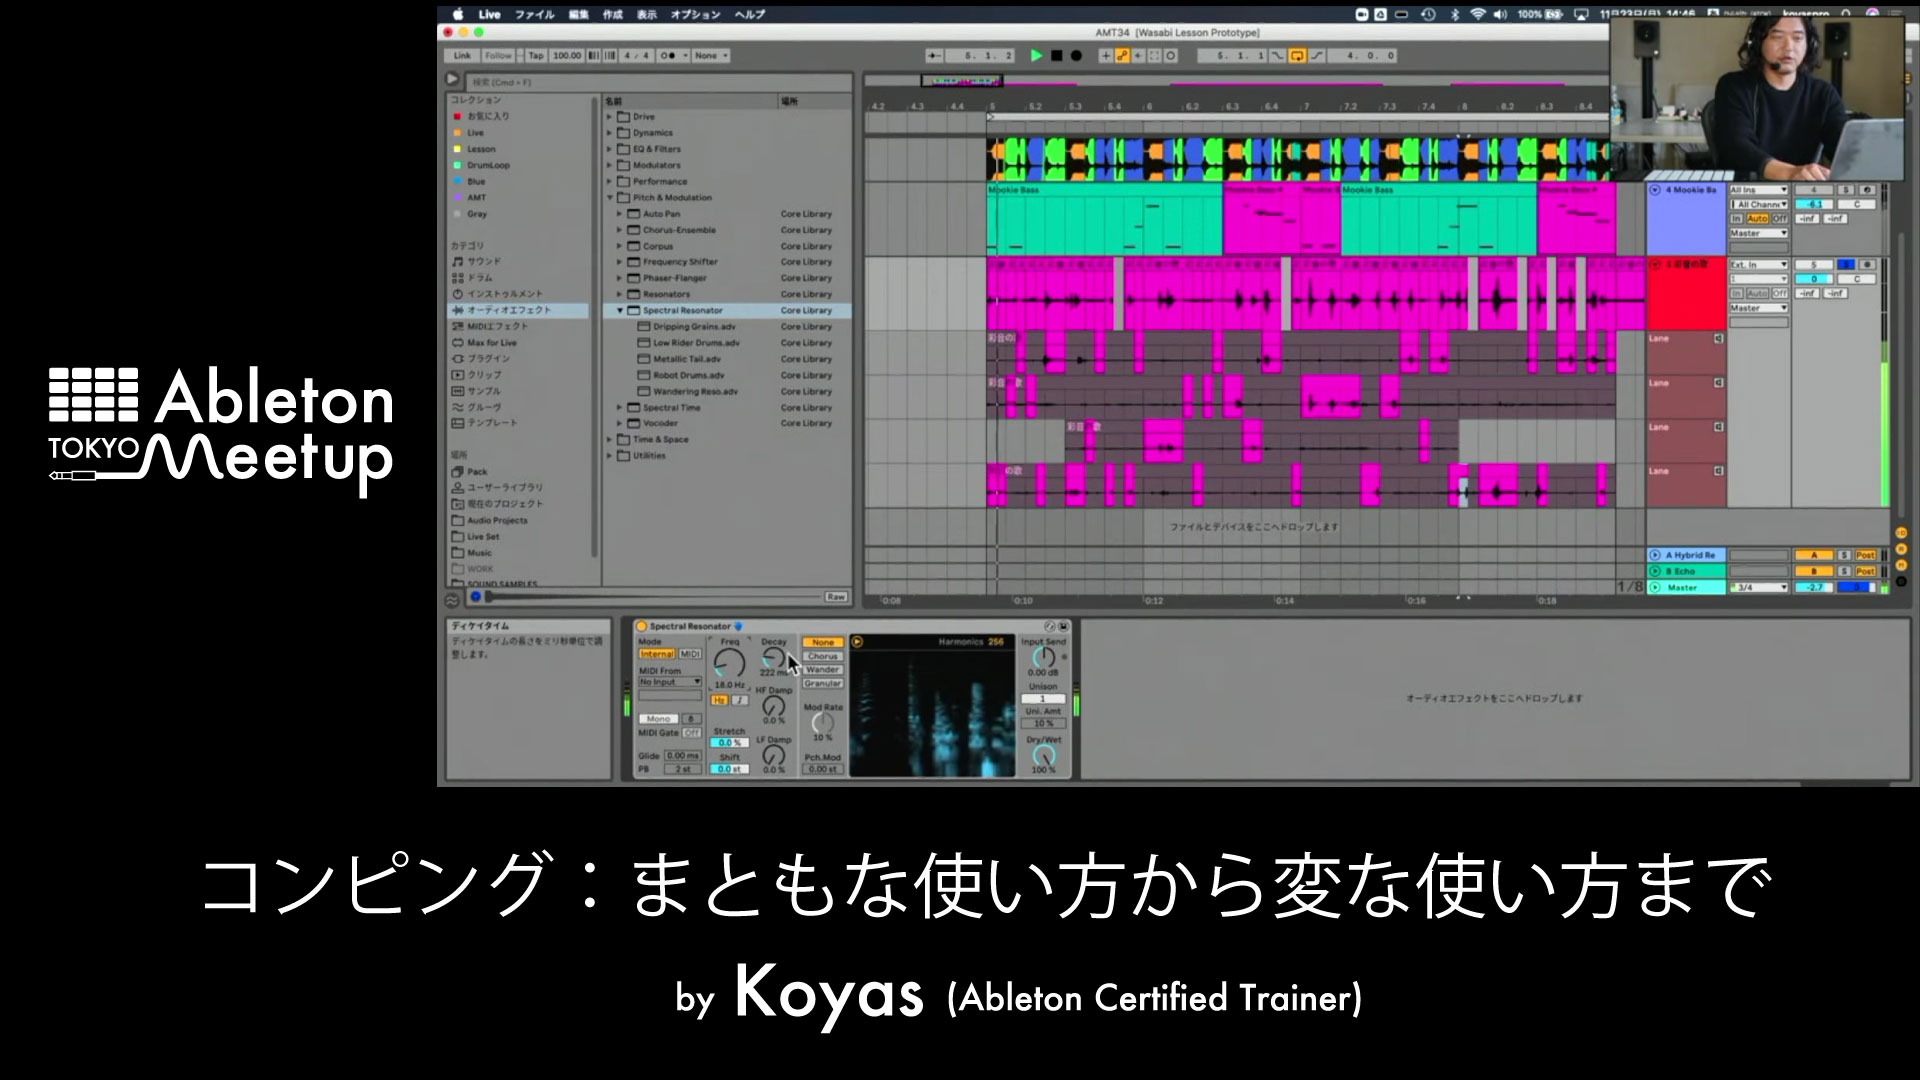Click the Stretch percentage slider on Spectral Resonator
This screenshot has width=1920, height=1080.
tap(729, 743)
